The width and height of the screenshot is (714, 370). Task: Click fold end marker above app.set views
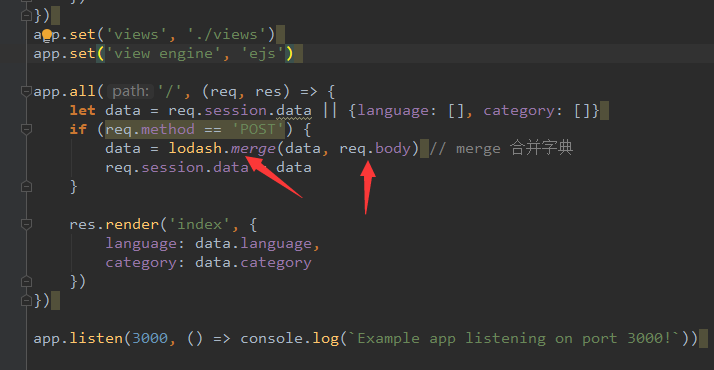tap(26, 15)
